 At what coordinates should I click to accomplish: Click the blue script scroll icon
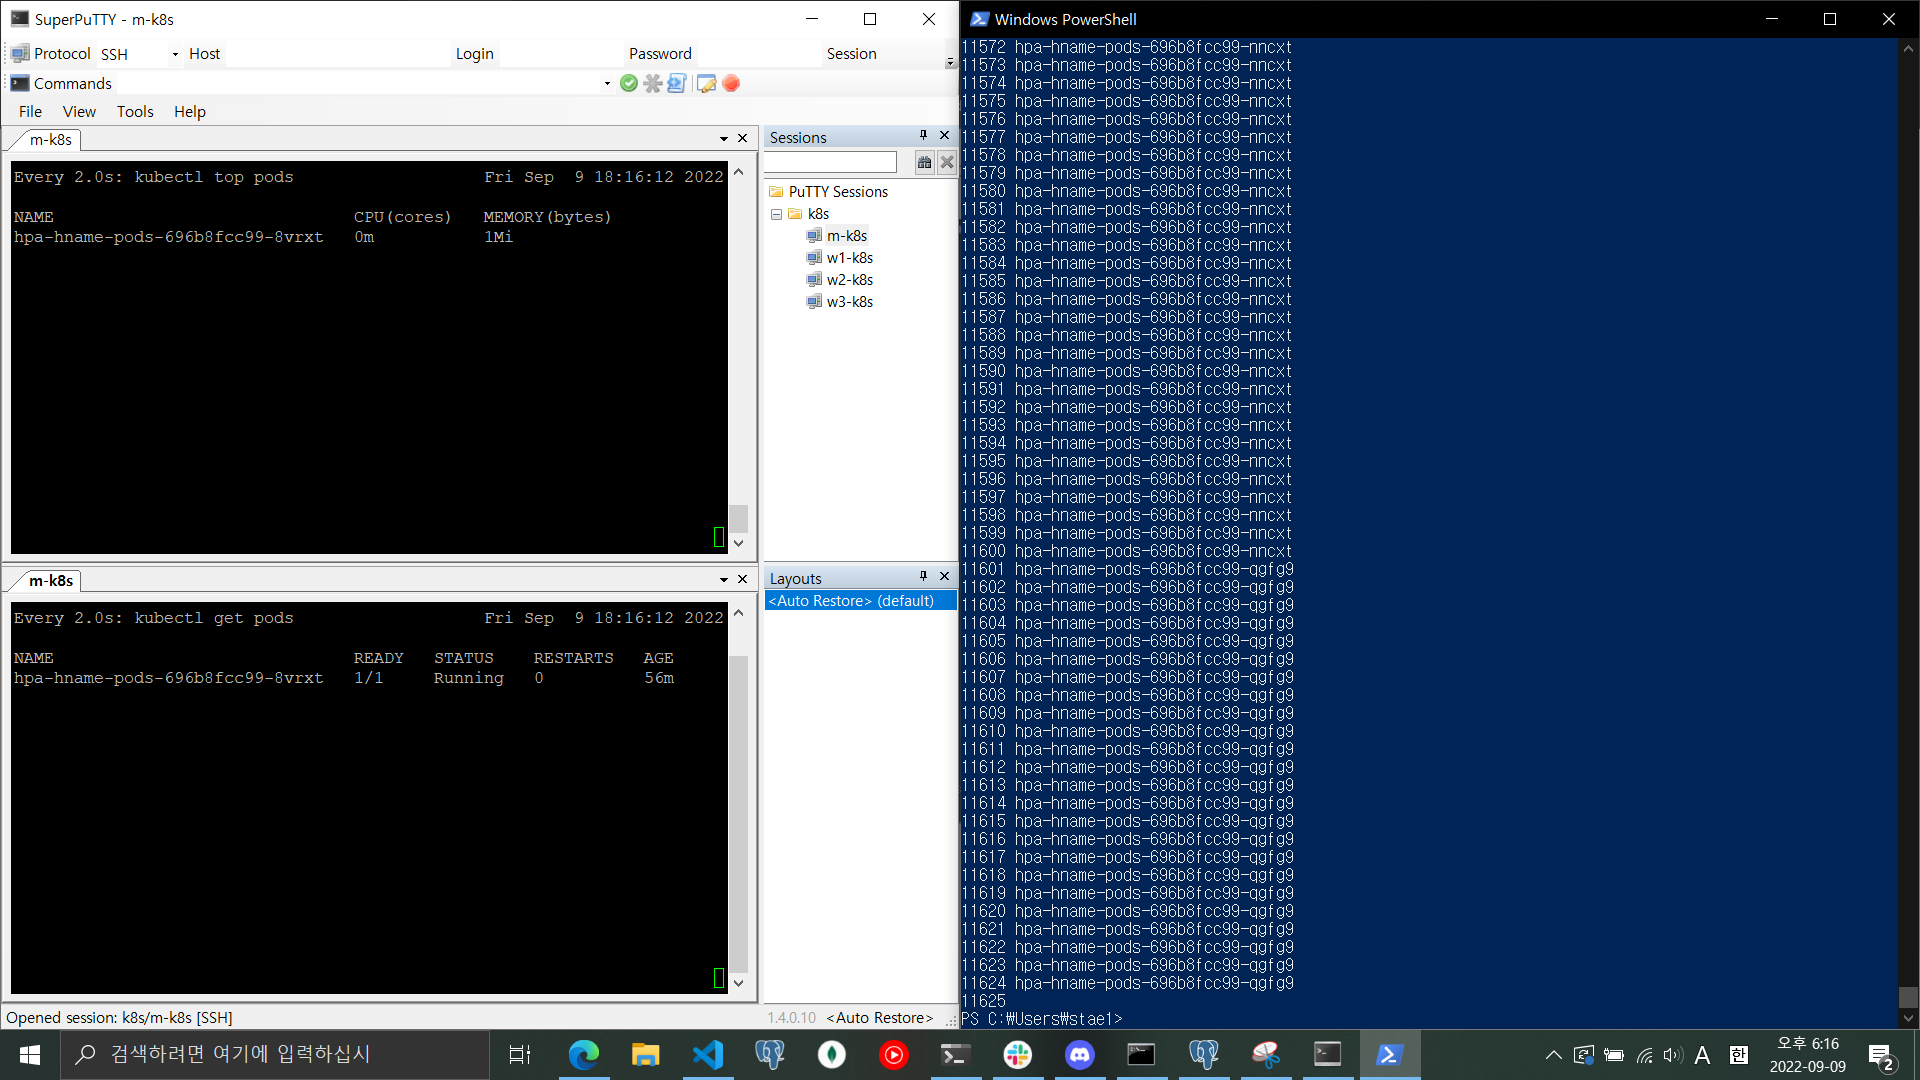tap(677, 83)
